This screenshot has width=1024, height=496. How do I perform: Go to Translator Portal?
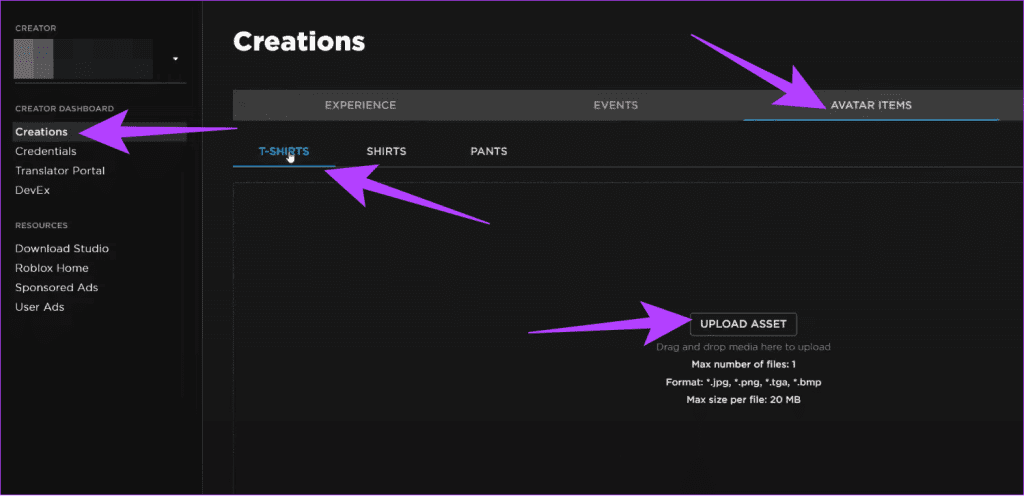point(59,171)
